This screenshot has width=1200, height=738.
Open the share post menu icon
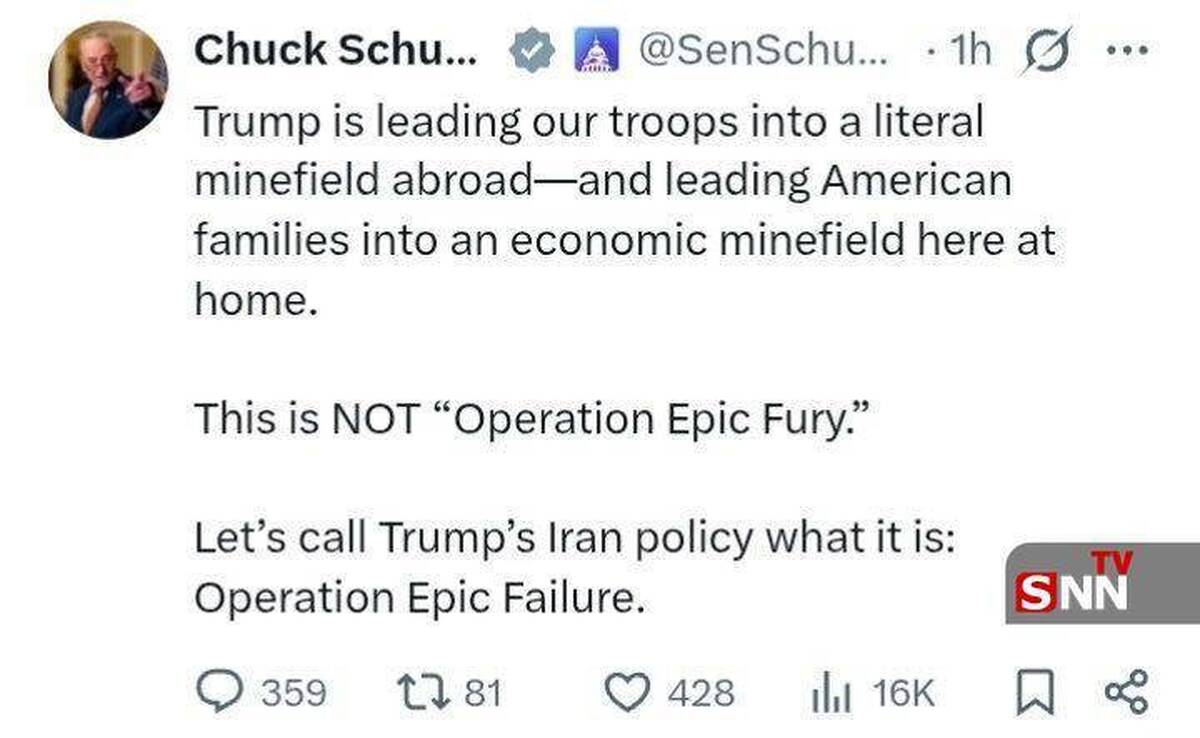click(1128, 692)
